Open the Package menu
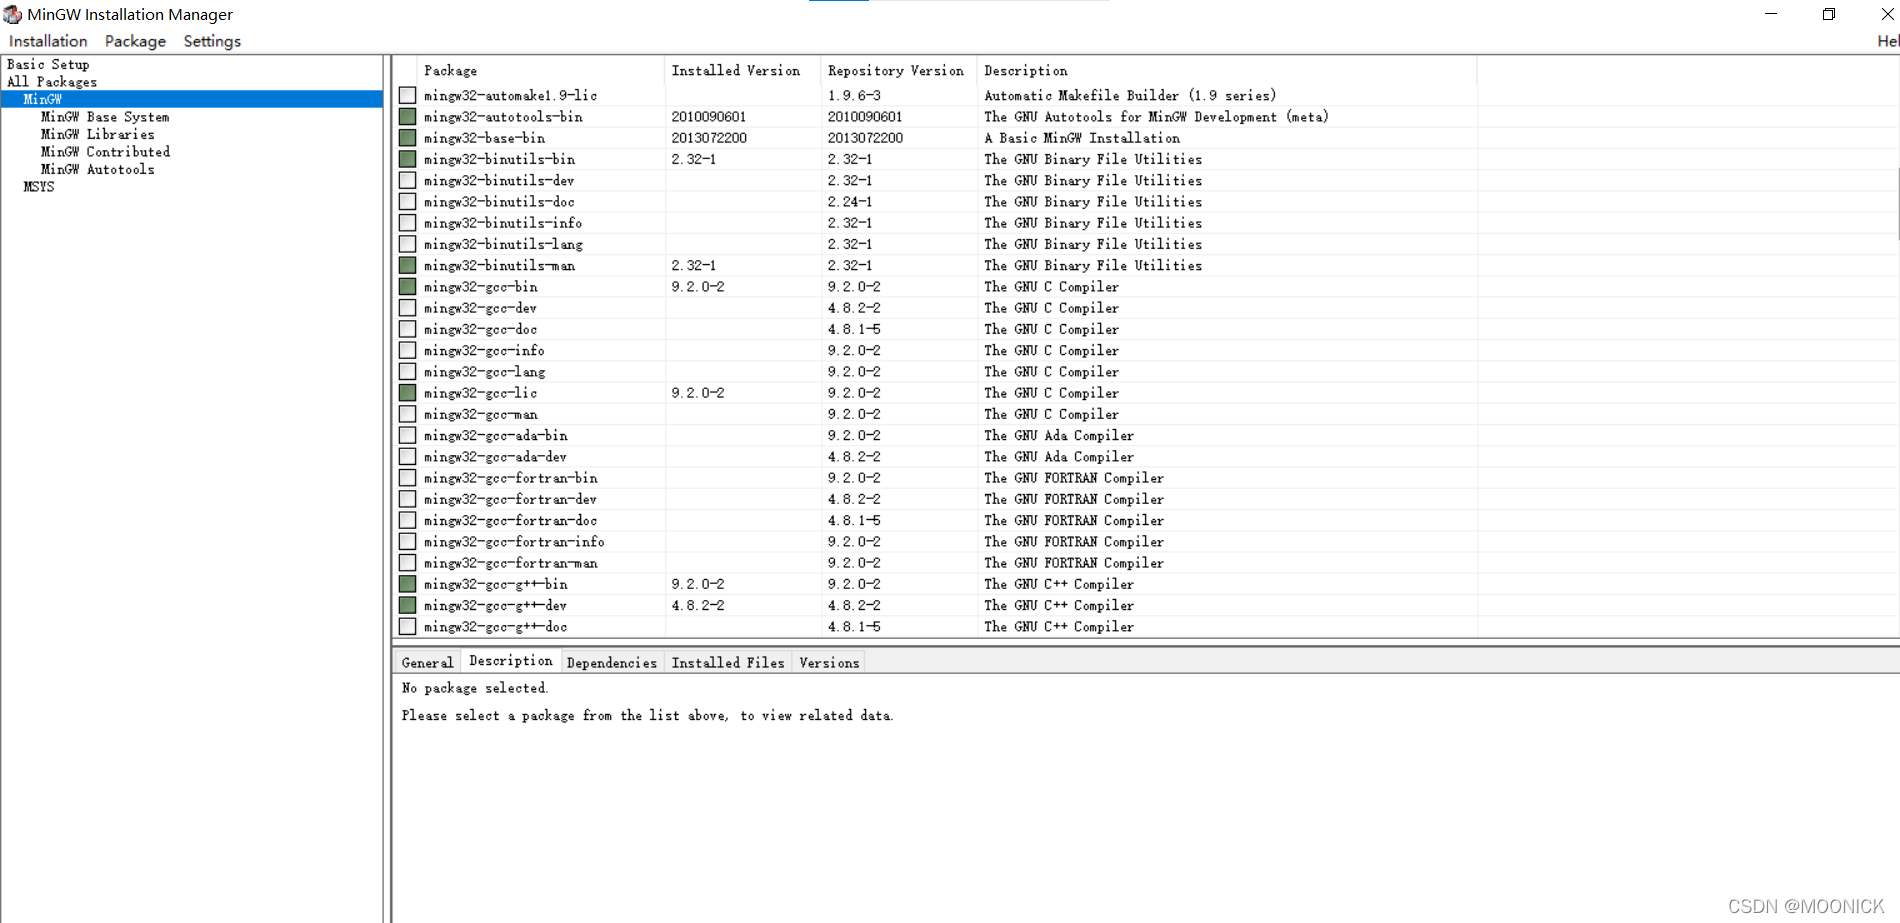Image resolution: width=1900 pixels, height=923 pixels. tap(135, 41)
